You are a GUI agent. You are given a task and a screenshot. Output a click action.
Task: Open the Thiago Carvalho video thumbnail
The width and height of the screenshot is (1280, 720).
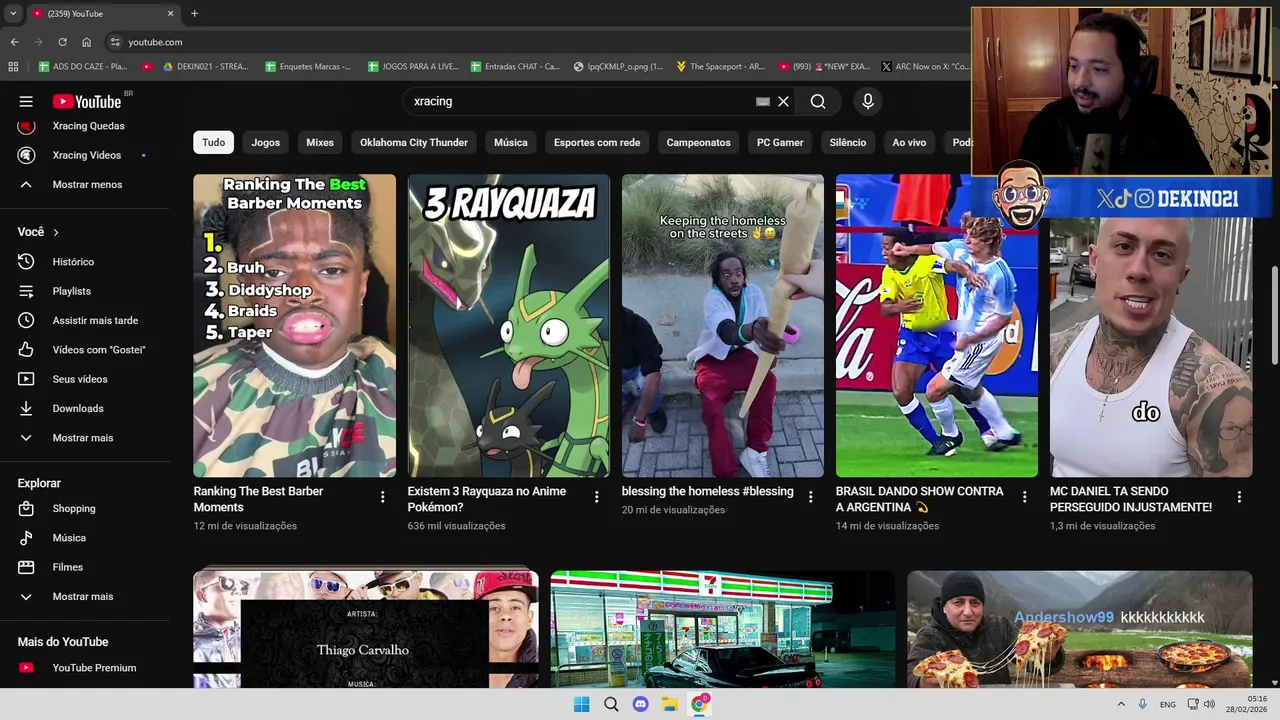[366, 629]
